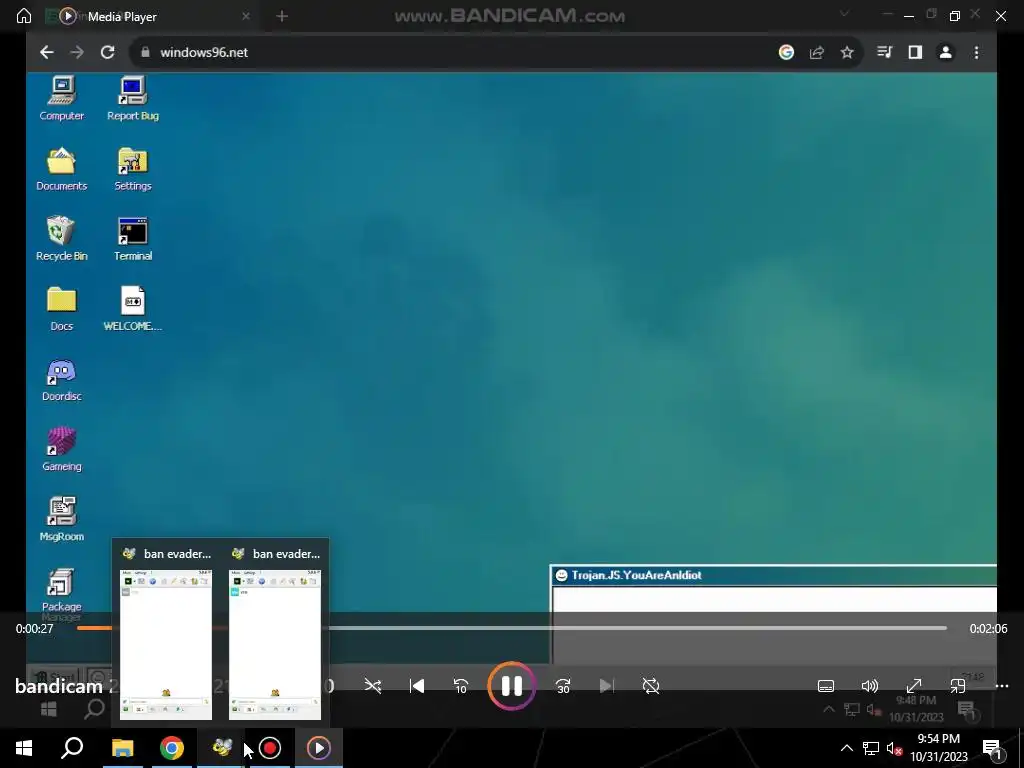Open the 9:54 PM clock and calendar
Viewport: 1024px width, 768px height.
coord(938,748)
